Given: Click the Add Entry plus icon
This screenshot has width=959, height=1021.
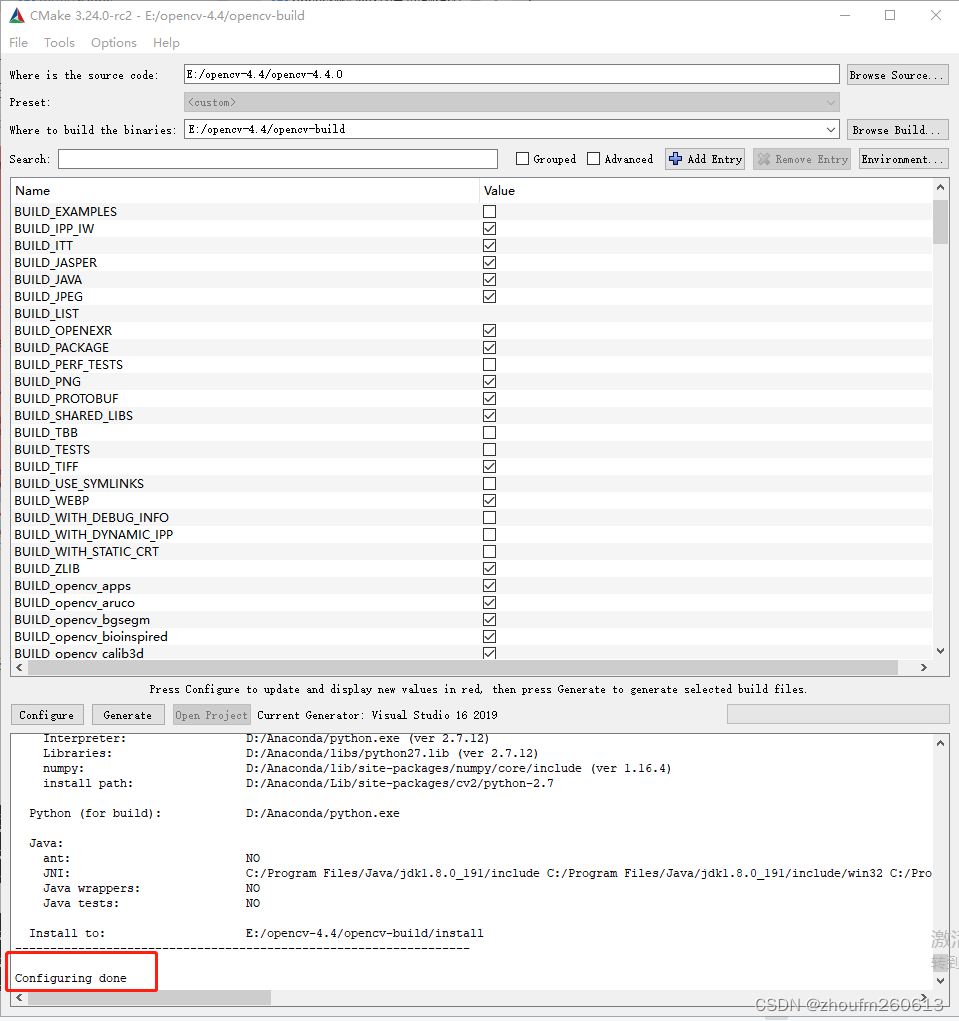Looking at the screenshot, I should tap(674, 158).
